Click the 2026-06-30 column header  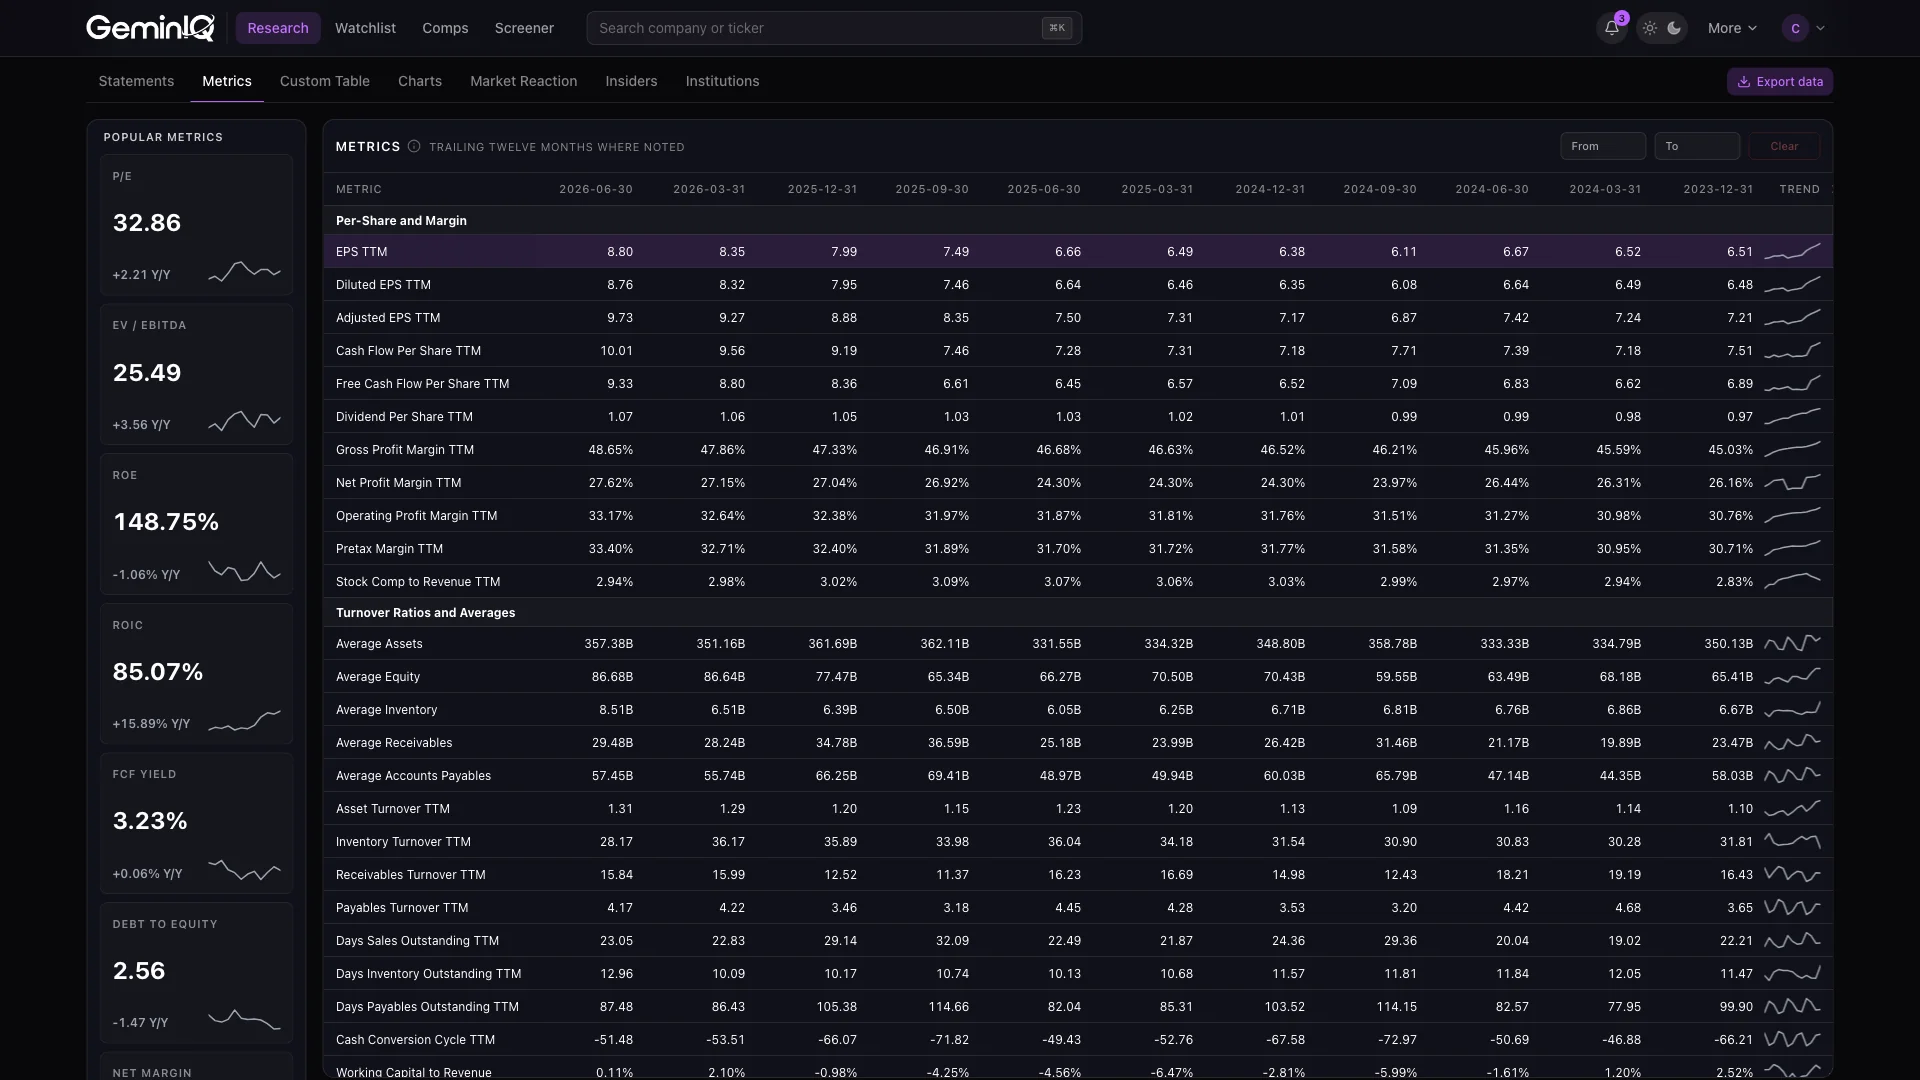(x=596, y=189)
